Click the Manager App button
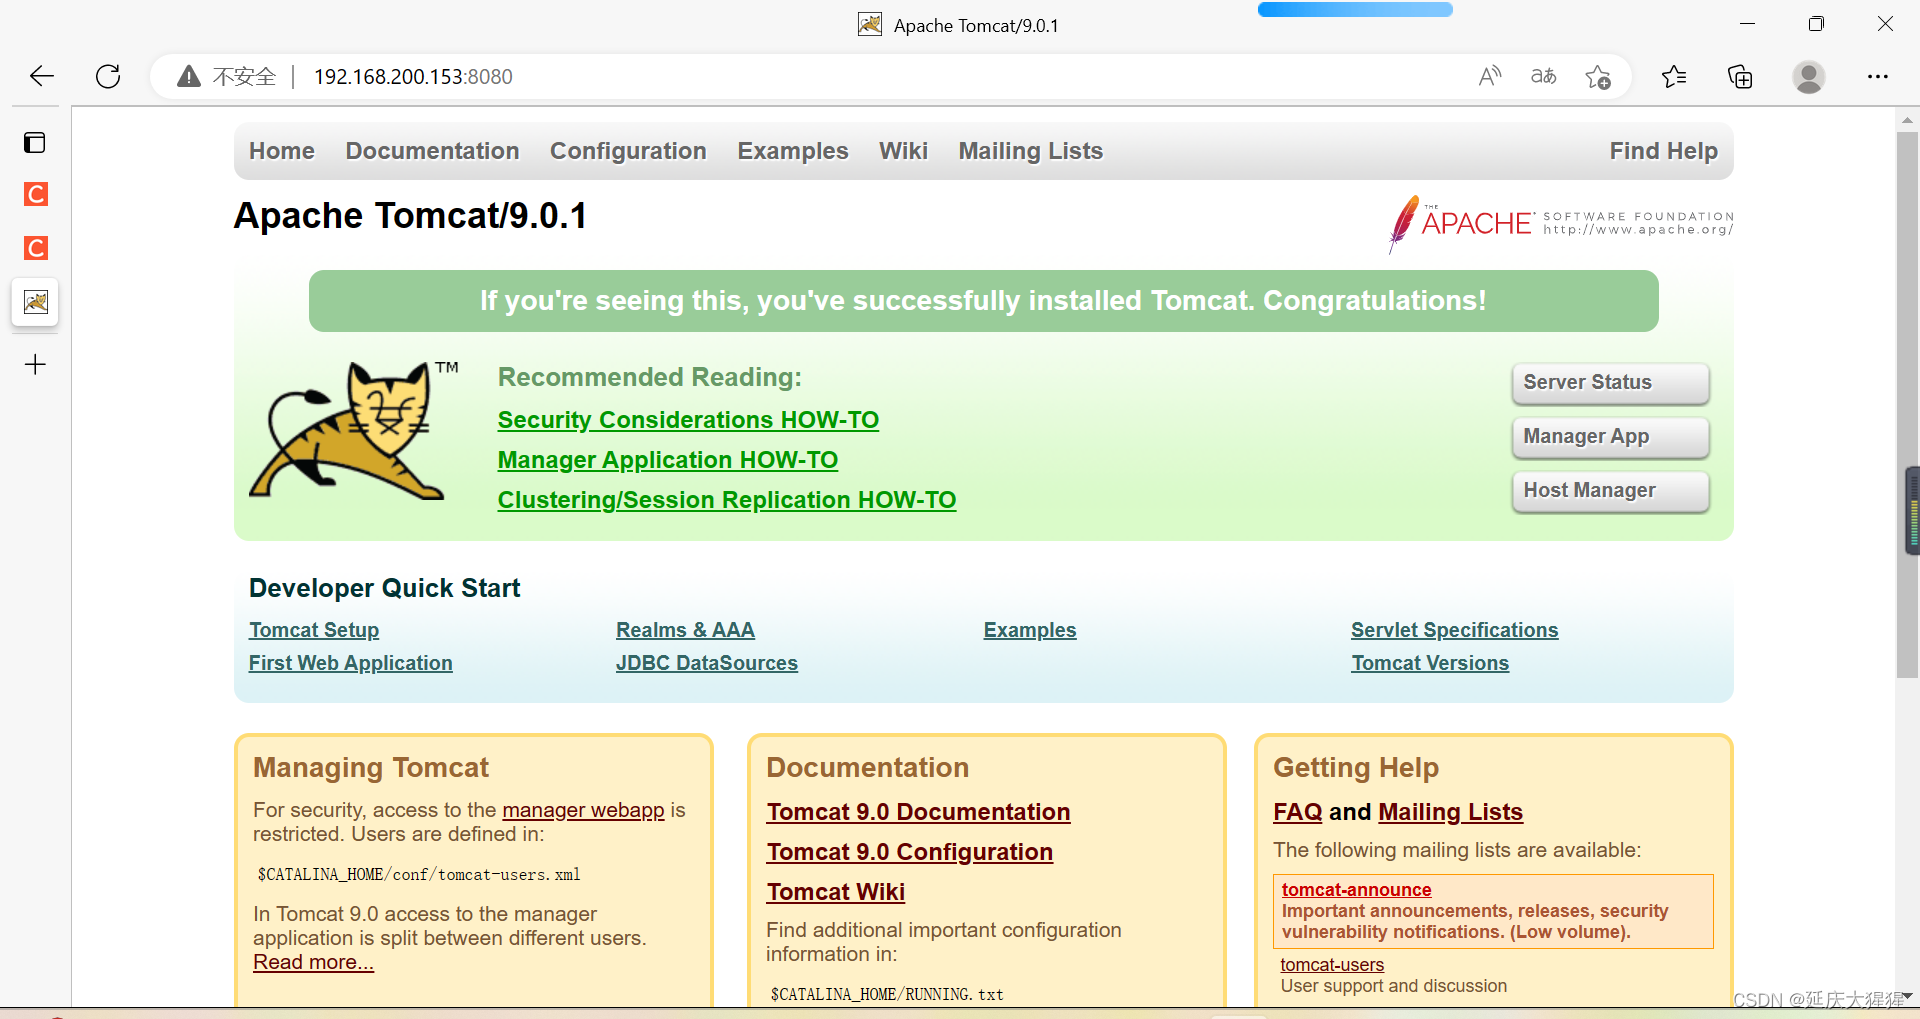The image size is (1920, 1019). pyautogui.click(x=1610, y=437)
